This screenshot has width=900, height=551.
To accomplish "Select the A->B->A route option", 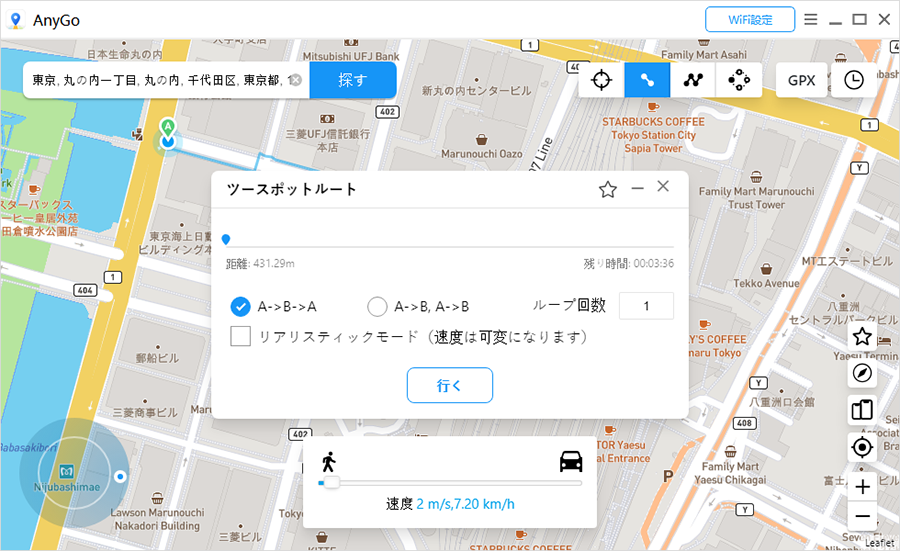I will 240,307.
